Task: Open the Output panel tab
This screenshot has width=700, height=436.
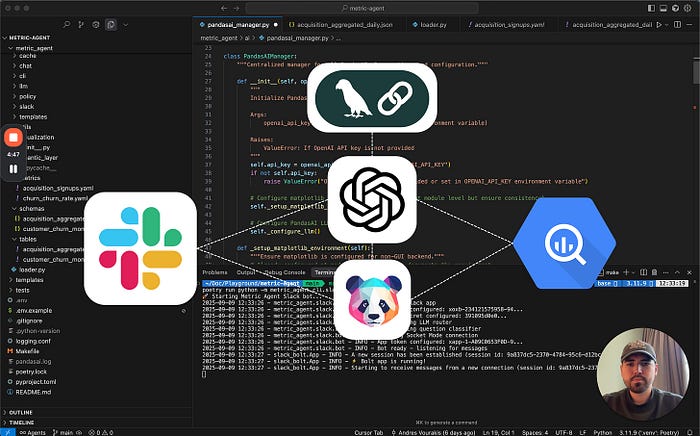Action: tap(245, 272)
